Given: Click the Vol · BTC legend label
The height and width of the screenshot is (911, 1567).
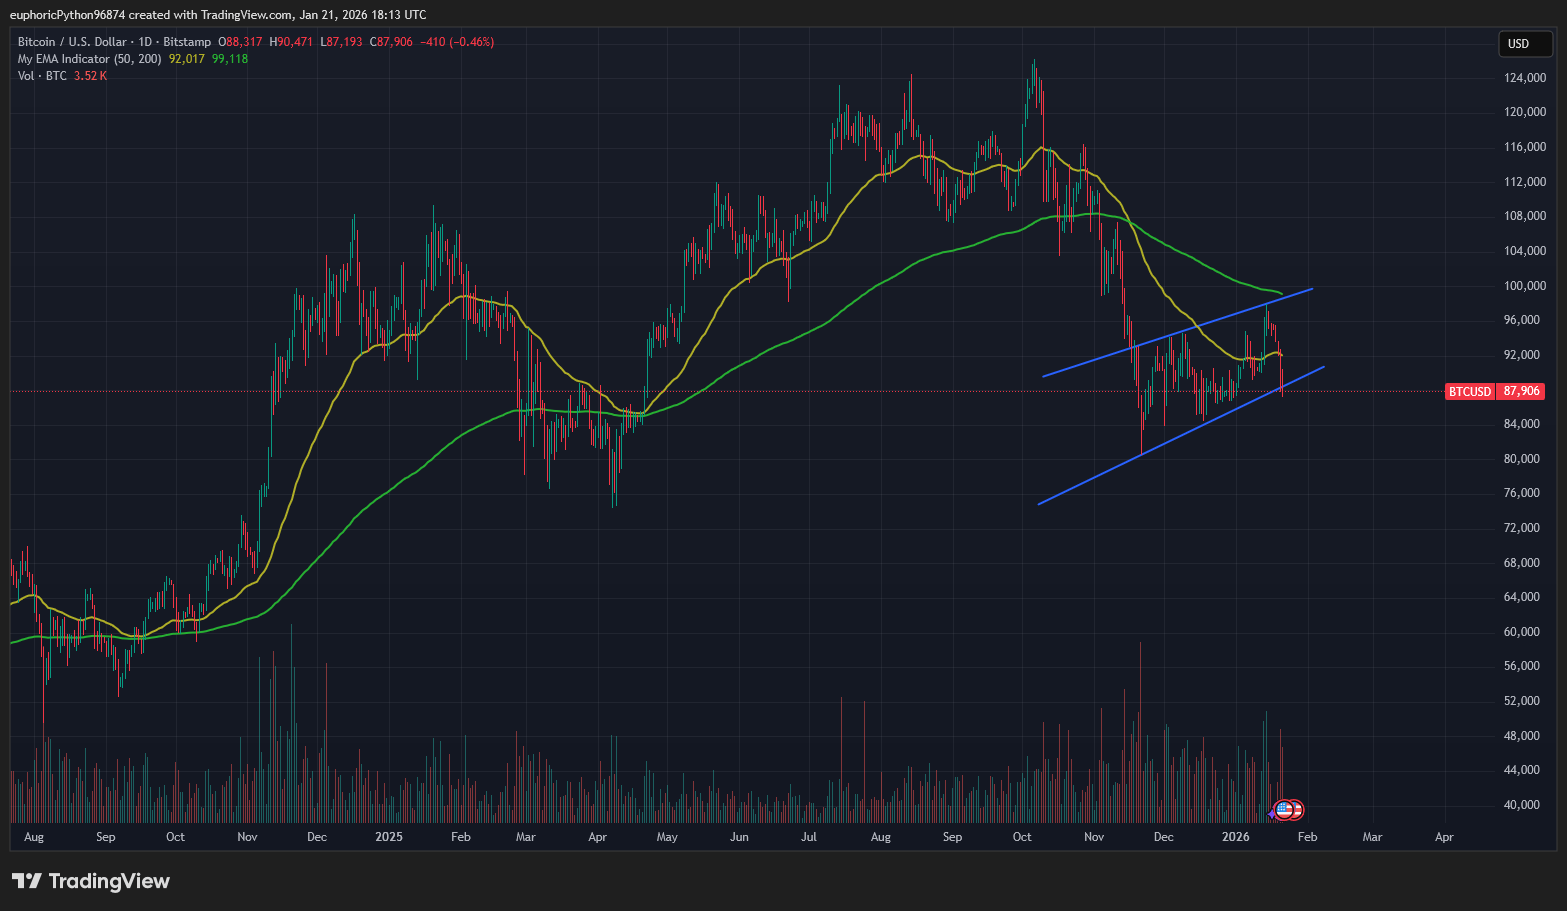Looking at the screenshot, I should click(x=40, y=75).
